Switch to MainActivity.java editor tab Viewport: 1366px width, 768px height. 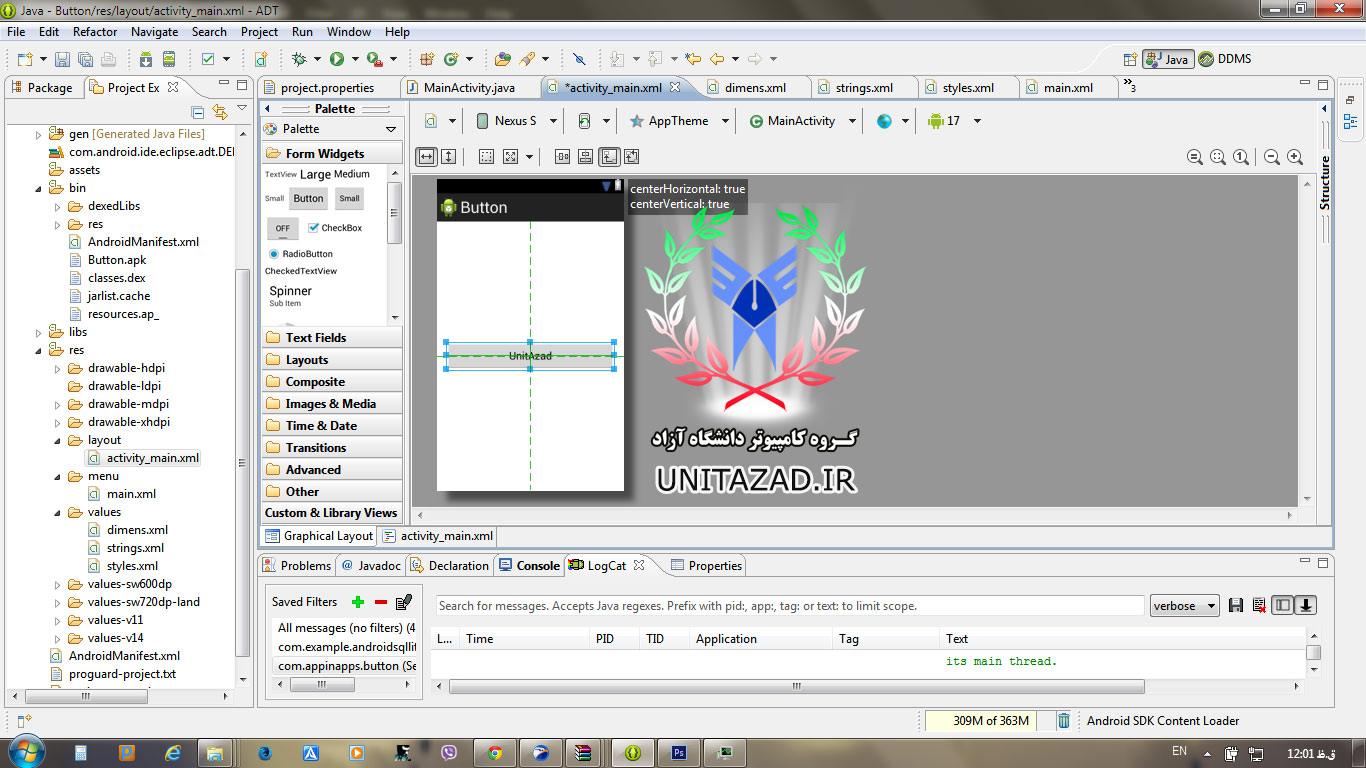[469, 88]
